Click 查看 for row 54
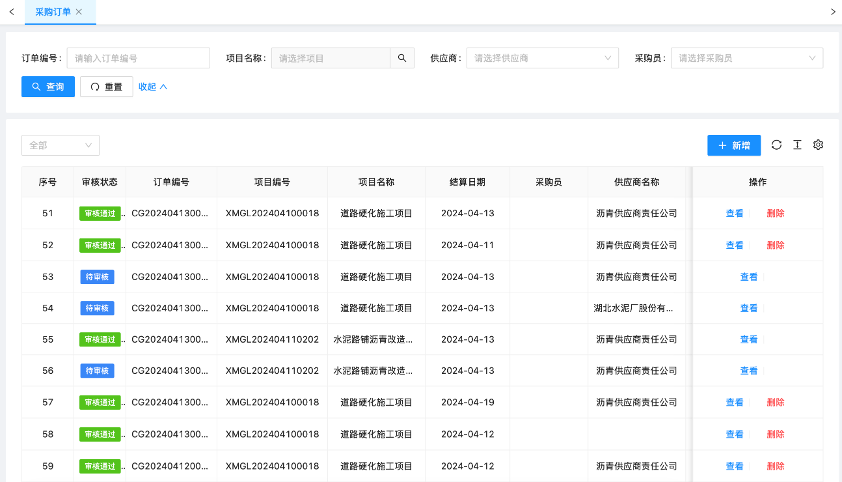 [748, 308]
